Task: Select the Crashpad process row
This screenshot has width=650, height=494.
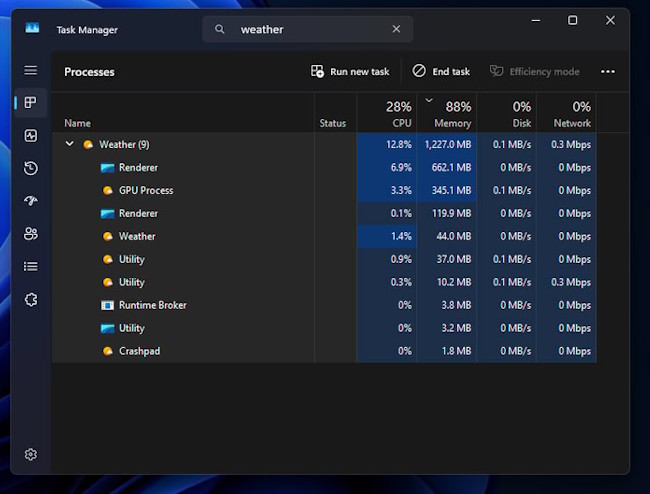Action: (x=324, y=351)
